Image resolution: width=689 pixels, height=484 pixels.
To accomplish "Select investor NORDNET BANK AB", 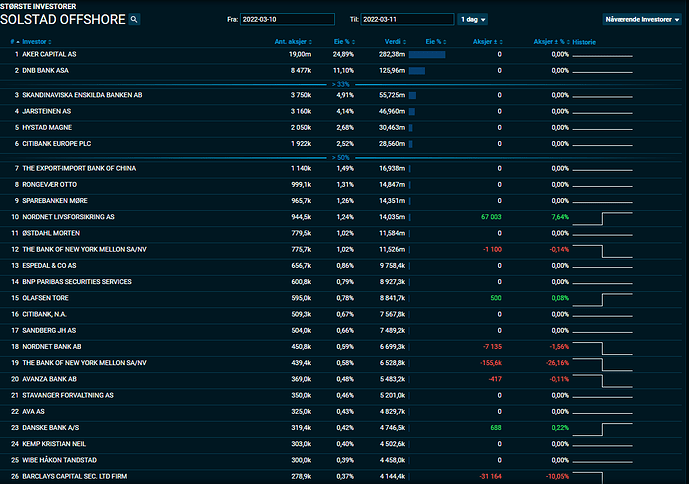I will [52, 347].
